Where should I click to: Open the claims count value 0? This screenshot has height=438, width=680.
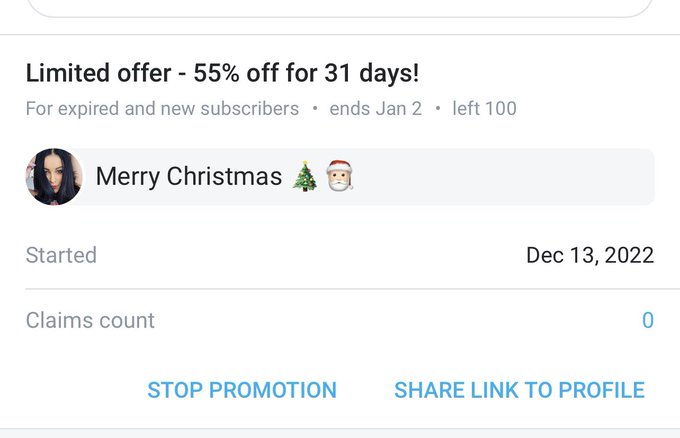pos(647,320)
